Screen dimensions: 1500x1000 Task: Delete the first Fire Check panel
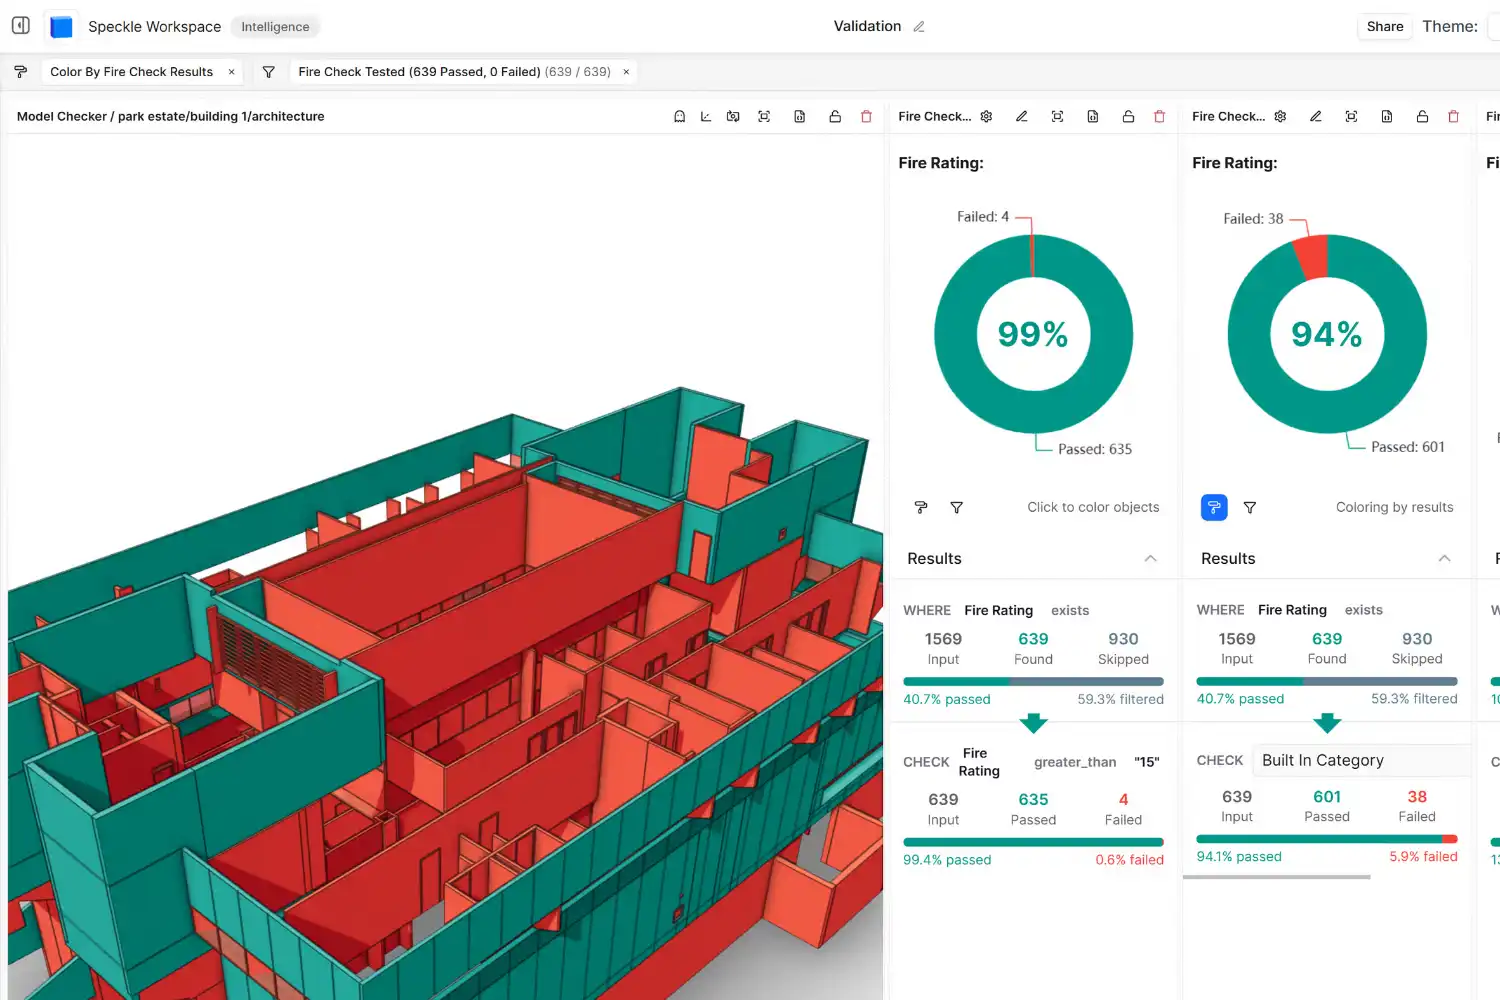coord(1159,117)
